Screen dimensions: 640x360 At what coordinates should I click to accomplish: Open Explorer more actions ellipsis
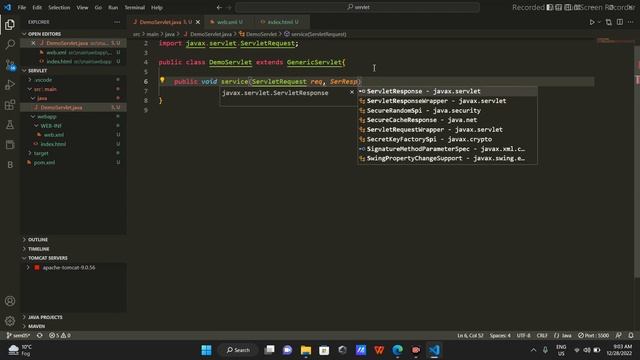[117, 22]
